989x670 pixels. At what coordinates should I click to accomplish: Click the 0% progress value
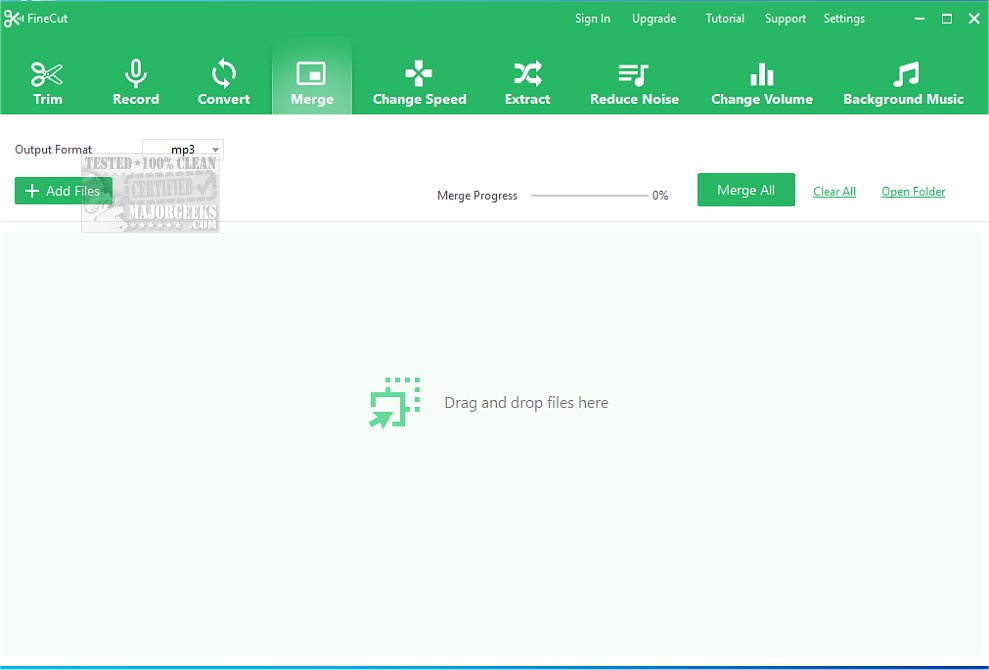click(x=660, y=196)
